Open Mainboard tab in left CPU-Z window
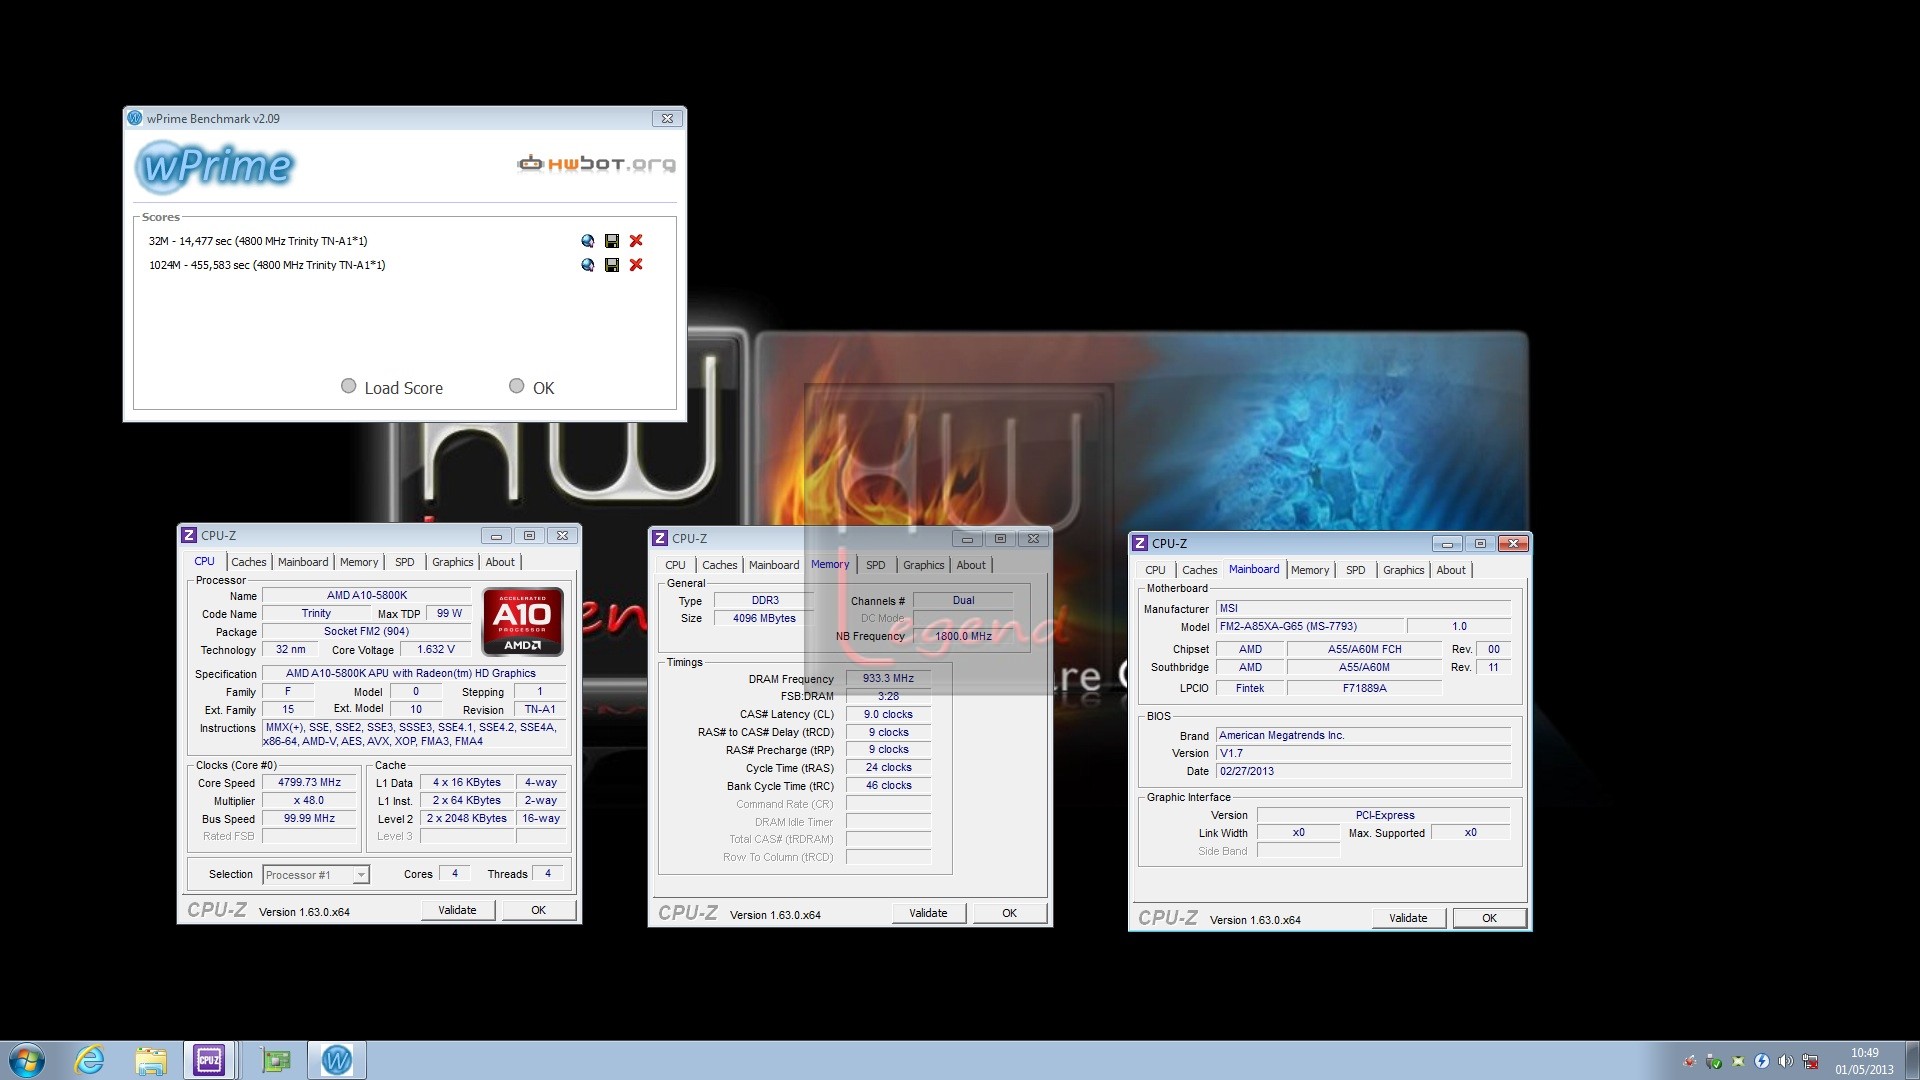This screenshot has width=1920, height=1080. [303, 562]
